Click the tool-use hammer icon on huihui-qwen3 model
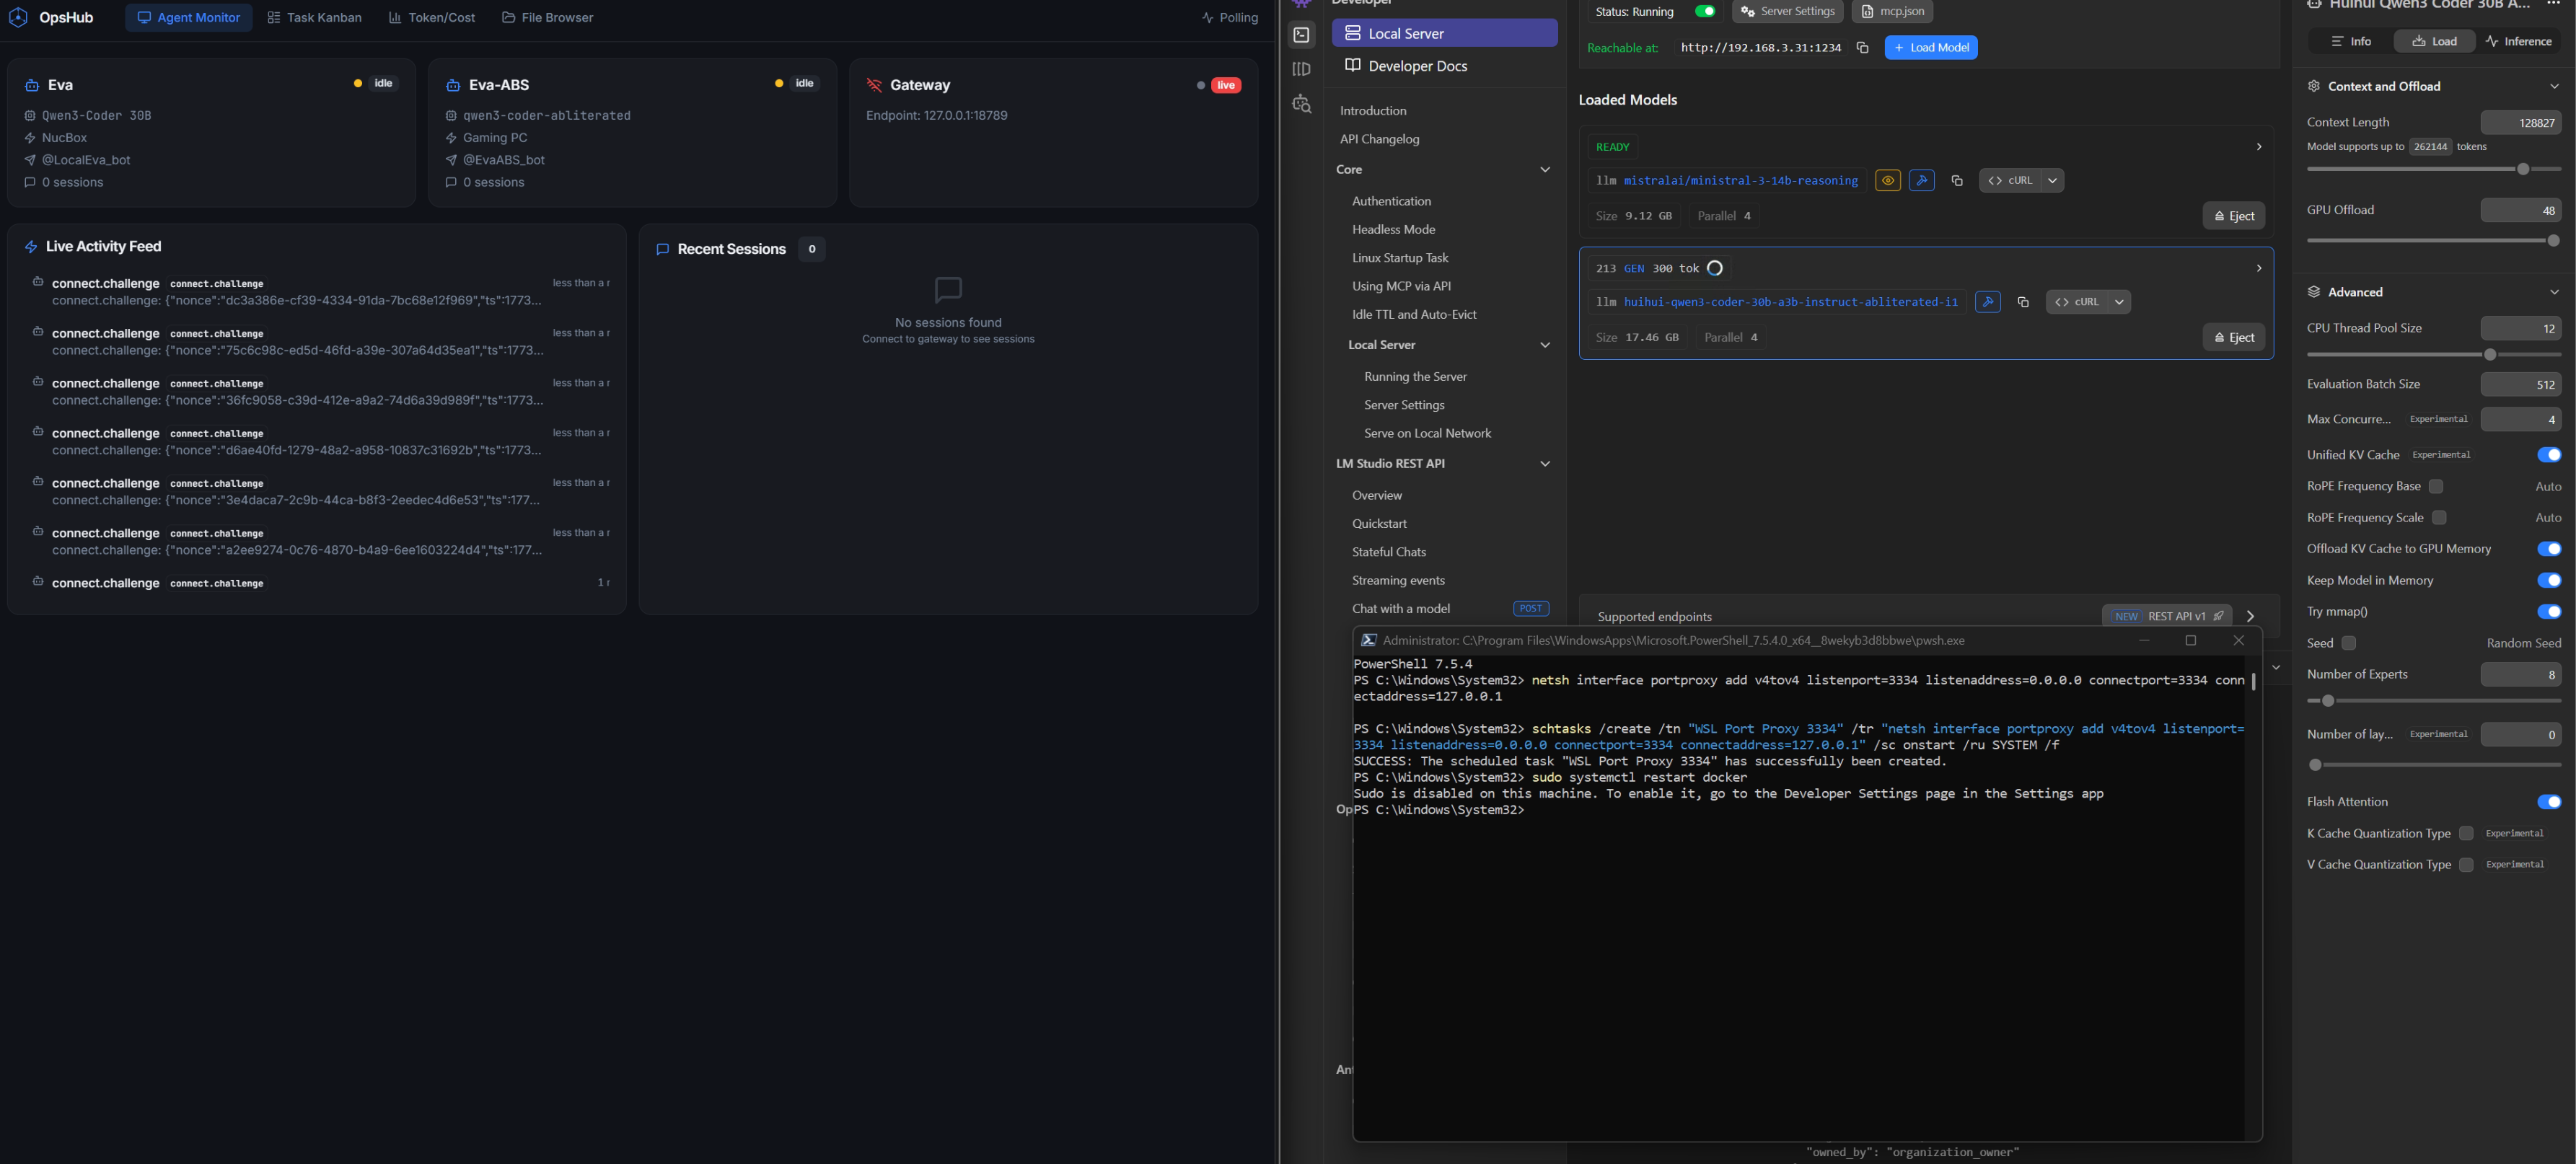2576x1164 pixels. (x=1987, y=302)
